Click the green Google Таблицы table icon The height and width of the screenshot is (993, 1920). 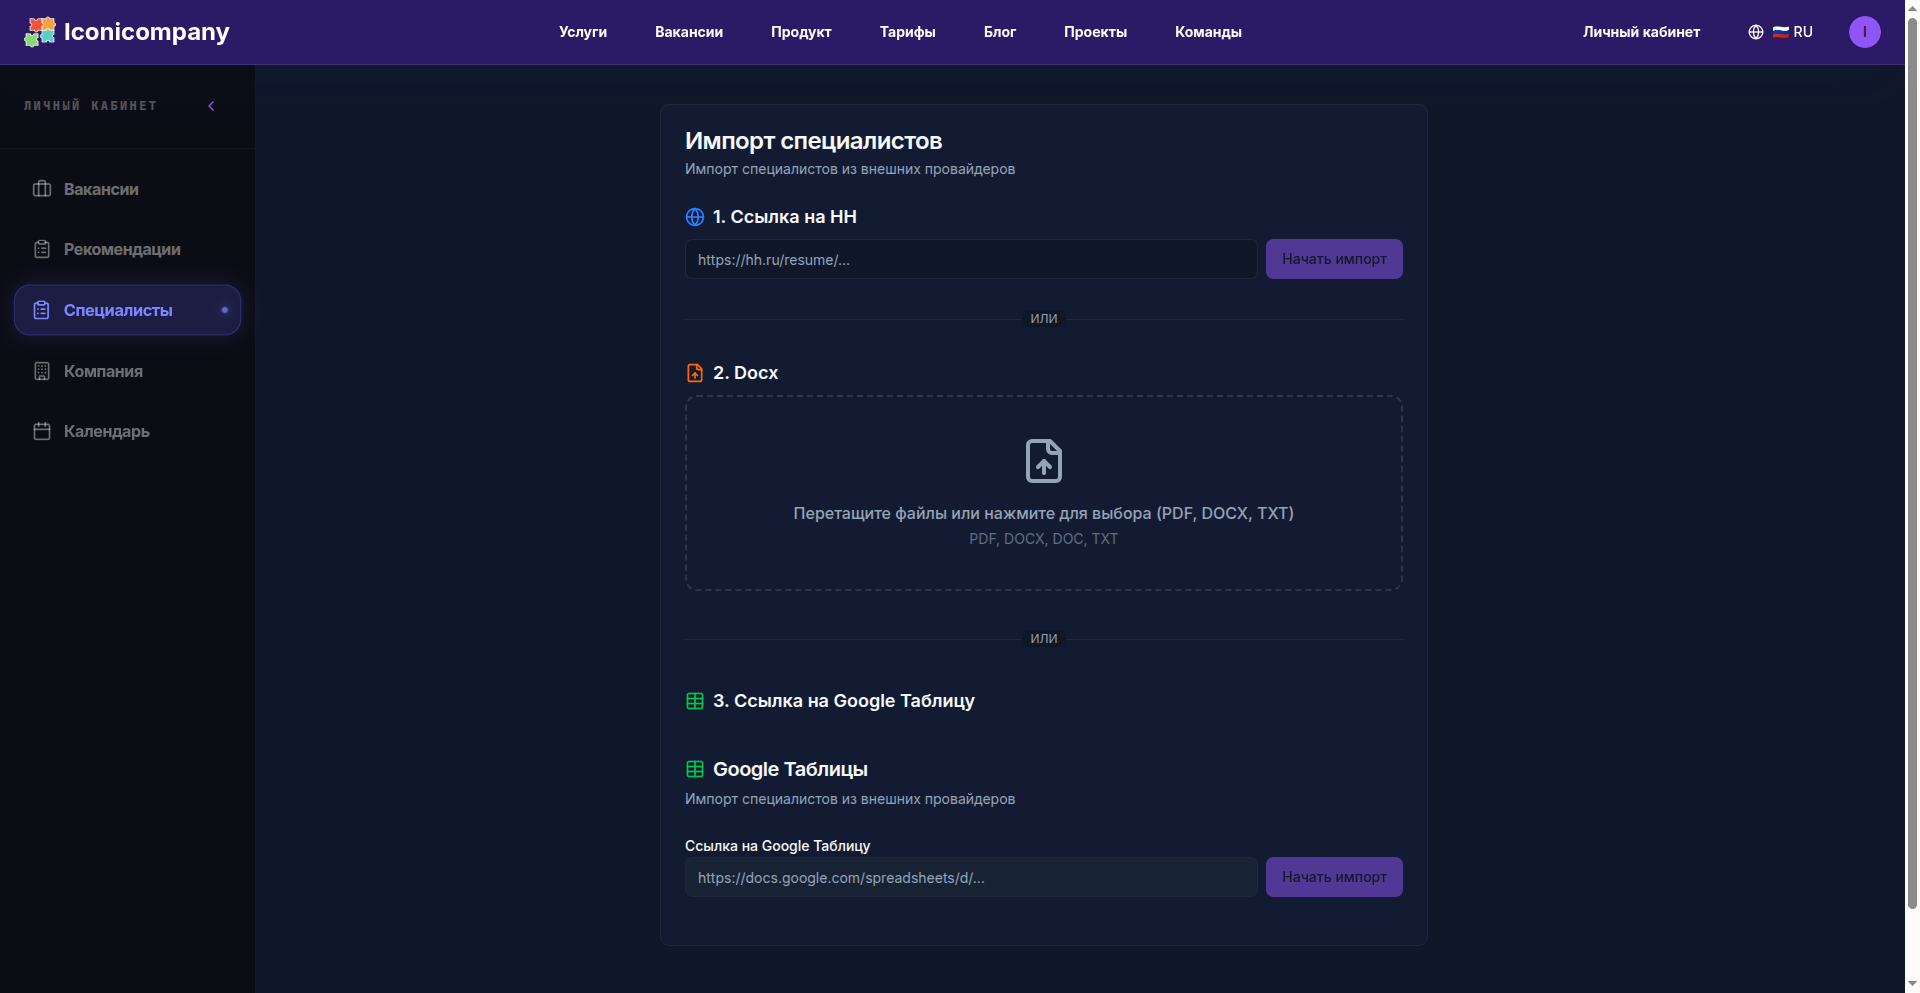pyautogui.click(x=695, y=769)
